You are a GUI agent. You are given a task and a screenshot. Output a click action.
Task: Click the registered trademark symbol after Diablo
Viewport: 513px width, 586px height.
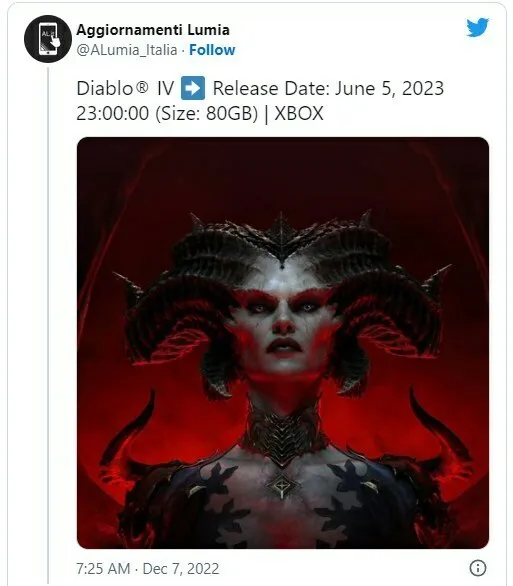[x=142, y=86]
